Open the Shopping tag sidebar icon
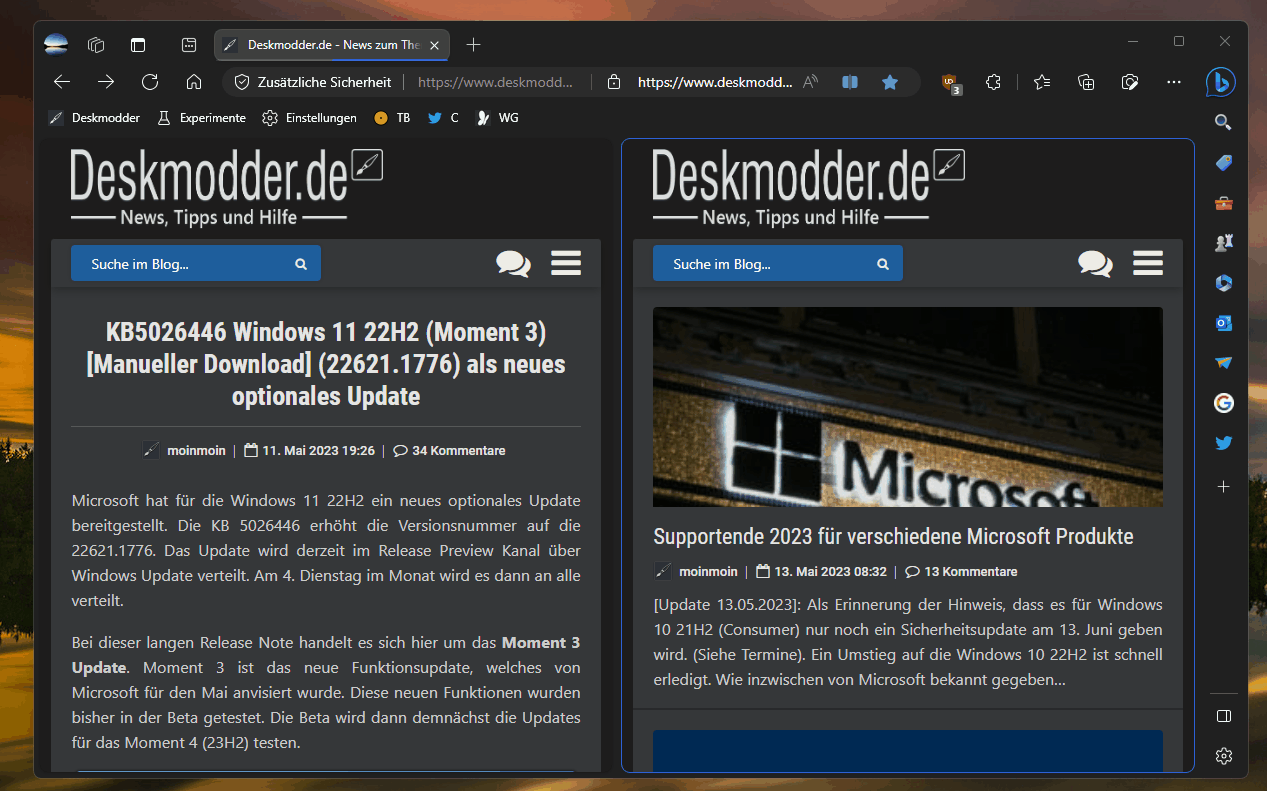This screenshot has width=1267, height=791. pos(1223,163)
